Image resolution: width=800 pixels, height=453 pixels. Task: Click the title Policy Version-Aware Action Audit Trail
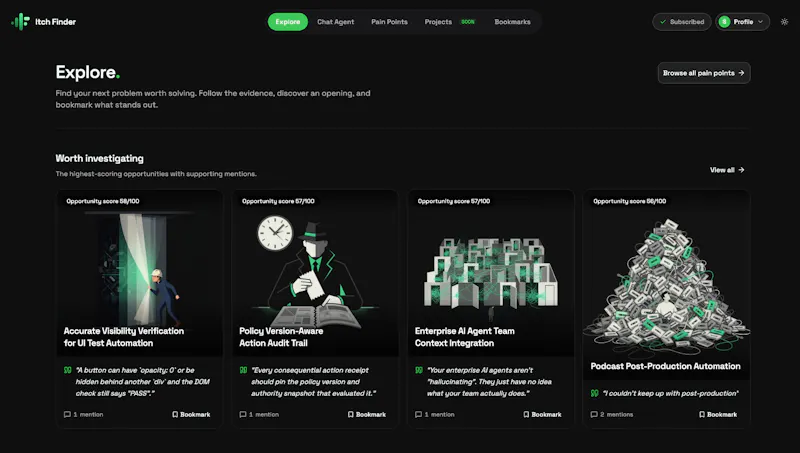pyautogui.click(x=281, y=337)
